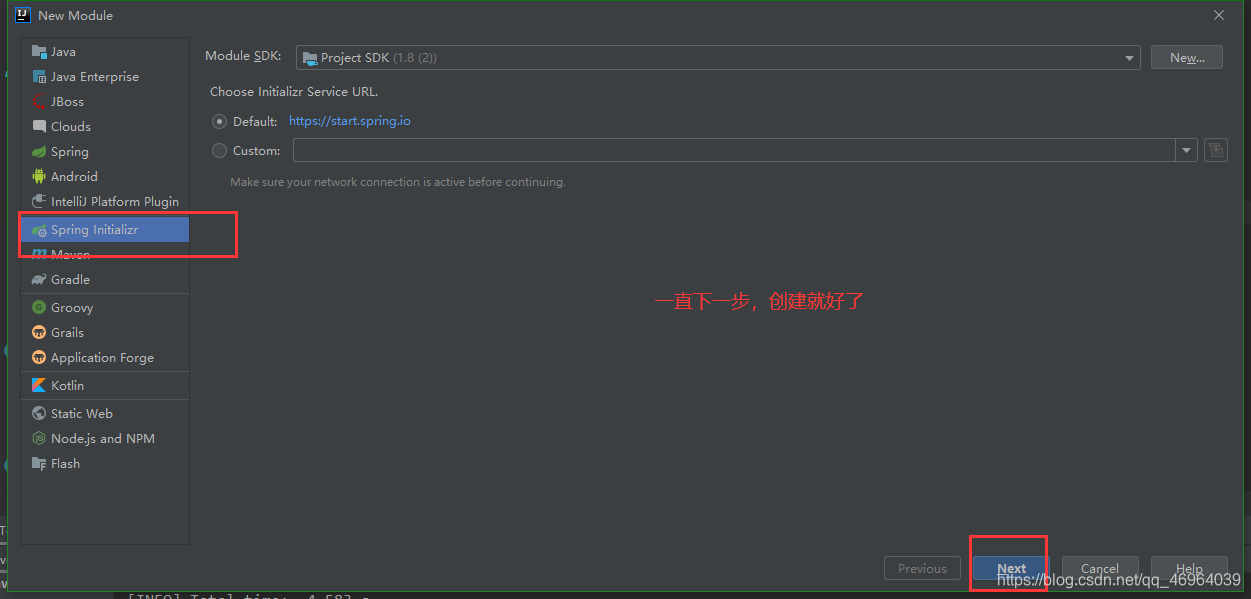Choose the Custom service URL radio
This screenshot has height=599, width=1251.
pyautogui.click(x=220, y=151)
